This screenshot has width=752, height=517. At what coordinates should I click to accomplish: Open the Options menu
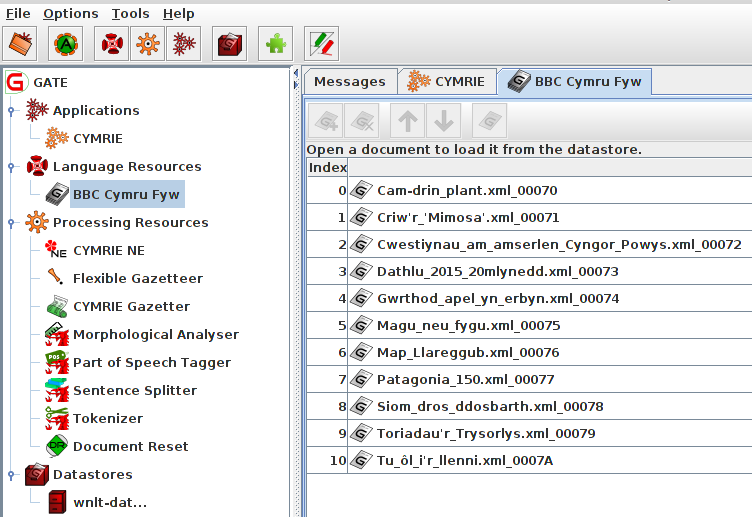point(70,14)
